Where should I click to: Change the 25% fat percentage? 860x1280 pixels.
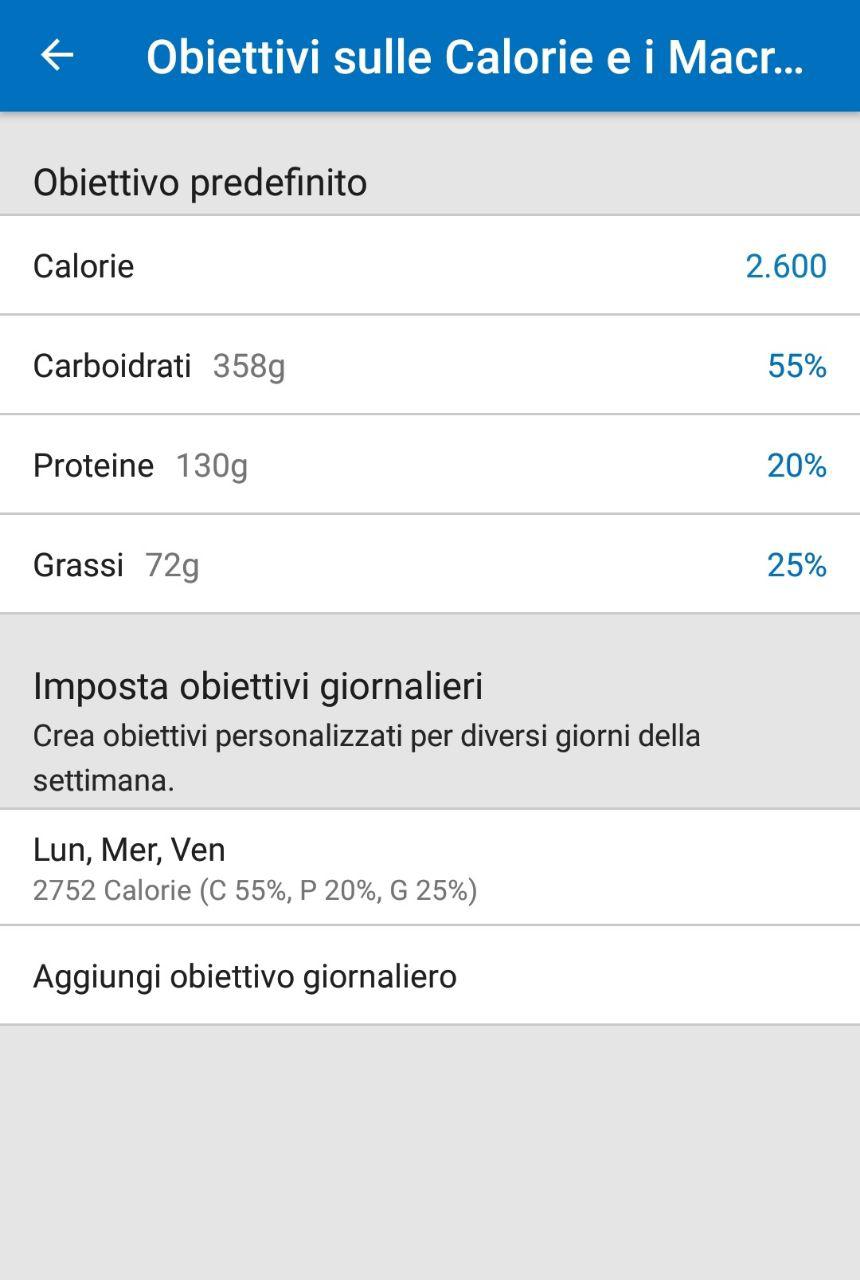pos(796,566)
